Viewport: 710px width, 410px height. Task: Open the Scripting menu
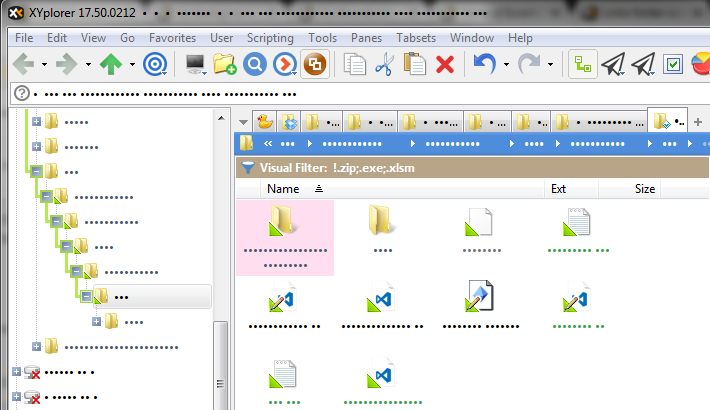(x=270, y=37)
